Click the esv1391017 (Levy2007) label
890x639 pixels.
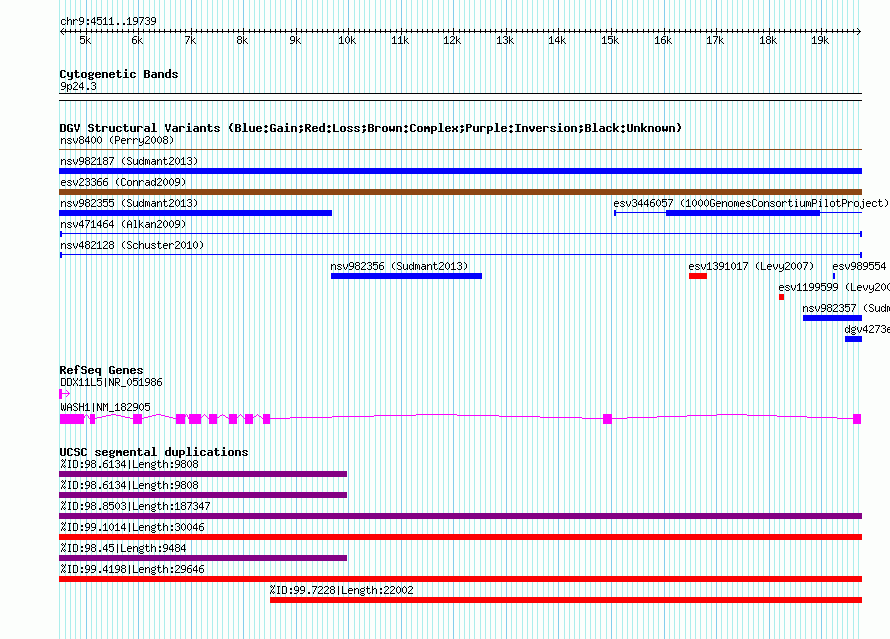coord(751,266)
